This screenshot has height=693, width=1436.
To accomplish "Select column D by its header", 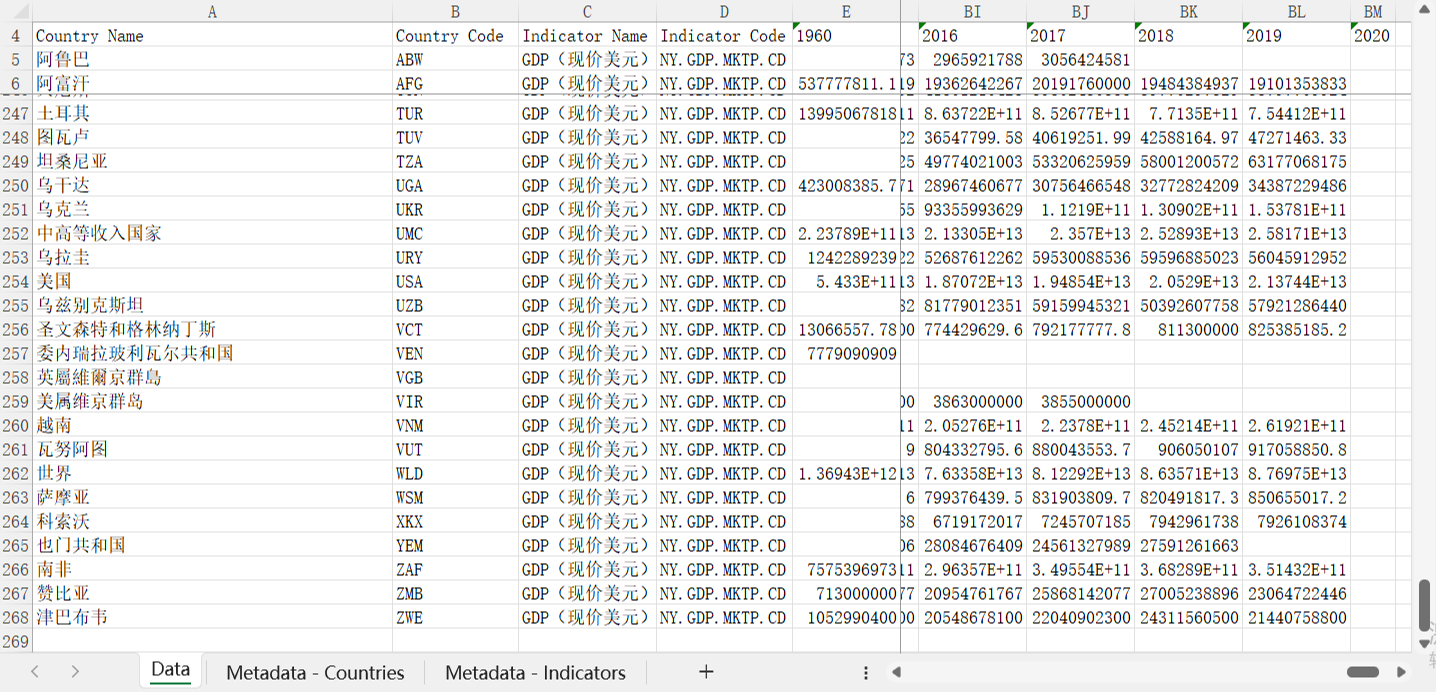I will click(x=724, y=12).
